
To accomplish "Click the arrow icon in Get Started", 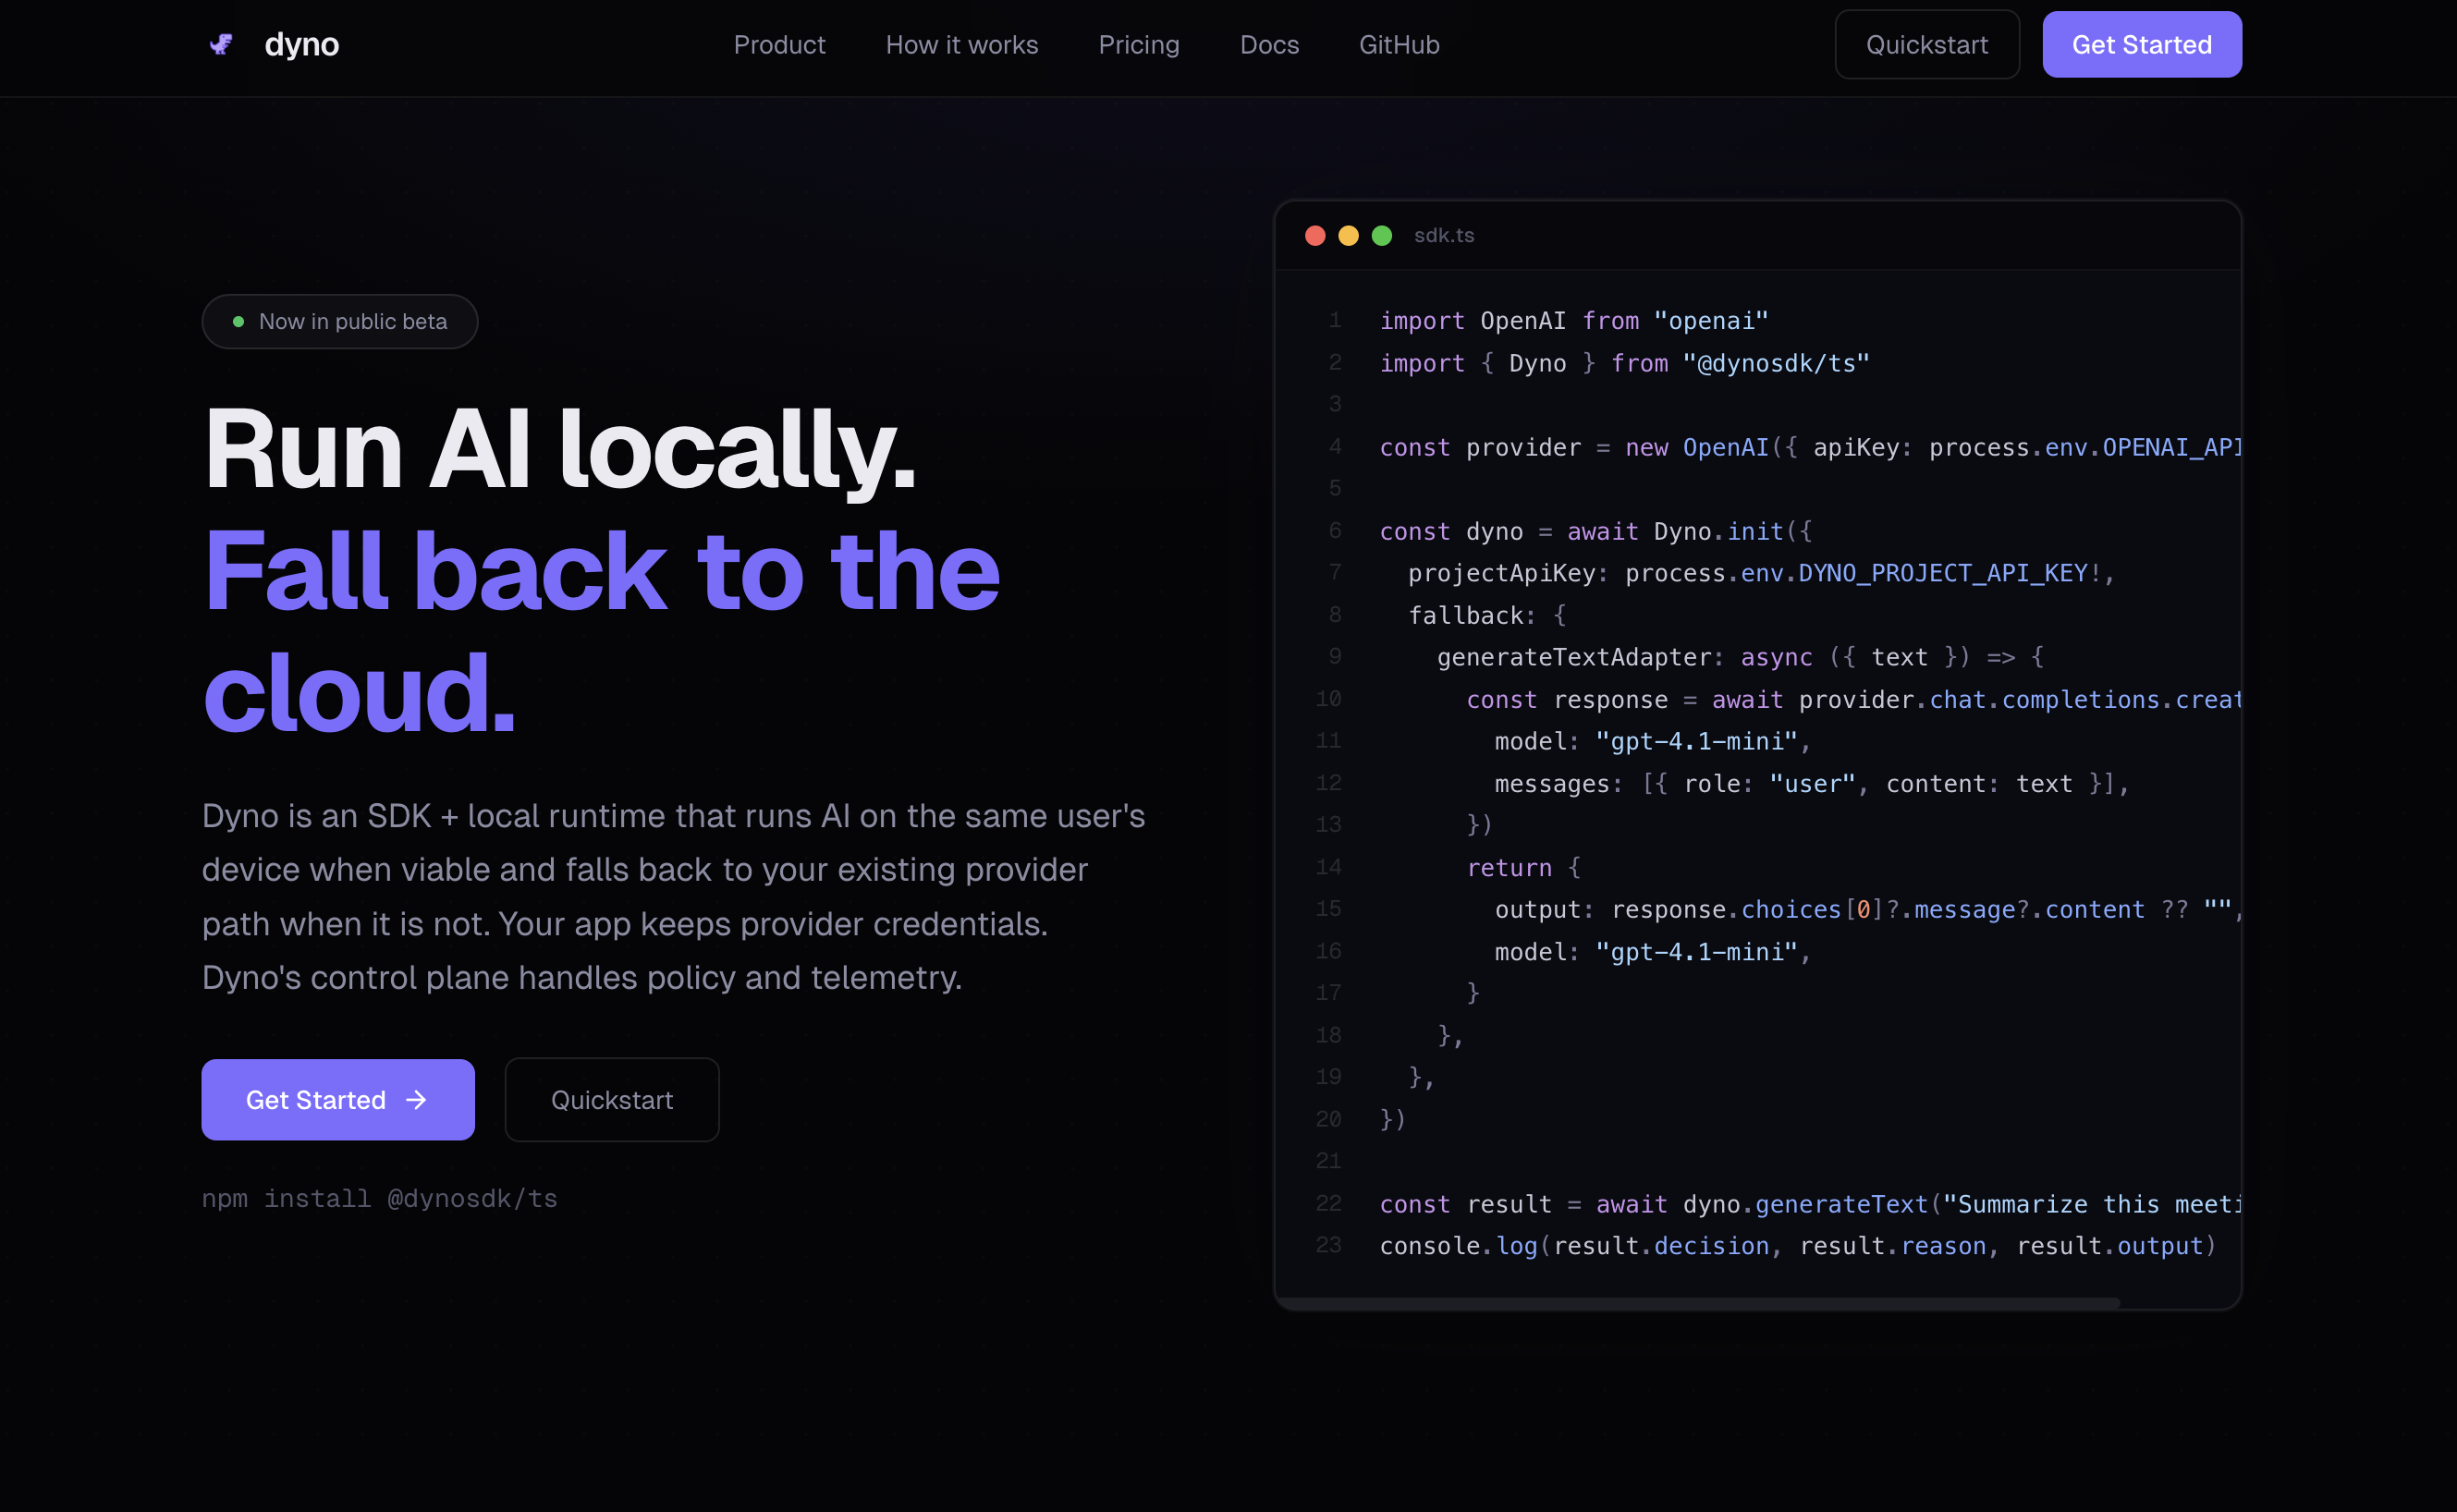I will [x=416, y=1099].
